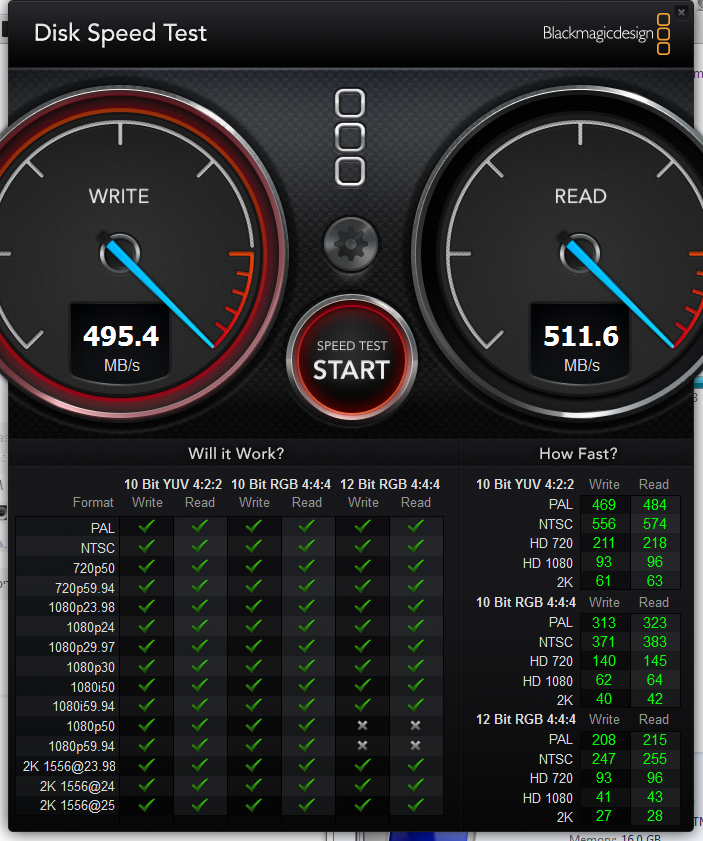Select the 'How Fast?' heading
This screenshot has height=841, width=703.
coord(578,453)
